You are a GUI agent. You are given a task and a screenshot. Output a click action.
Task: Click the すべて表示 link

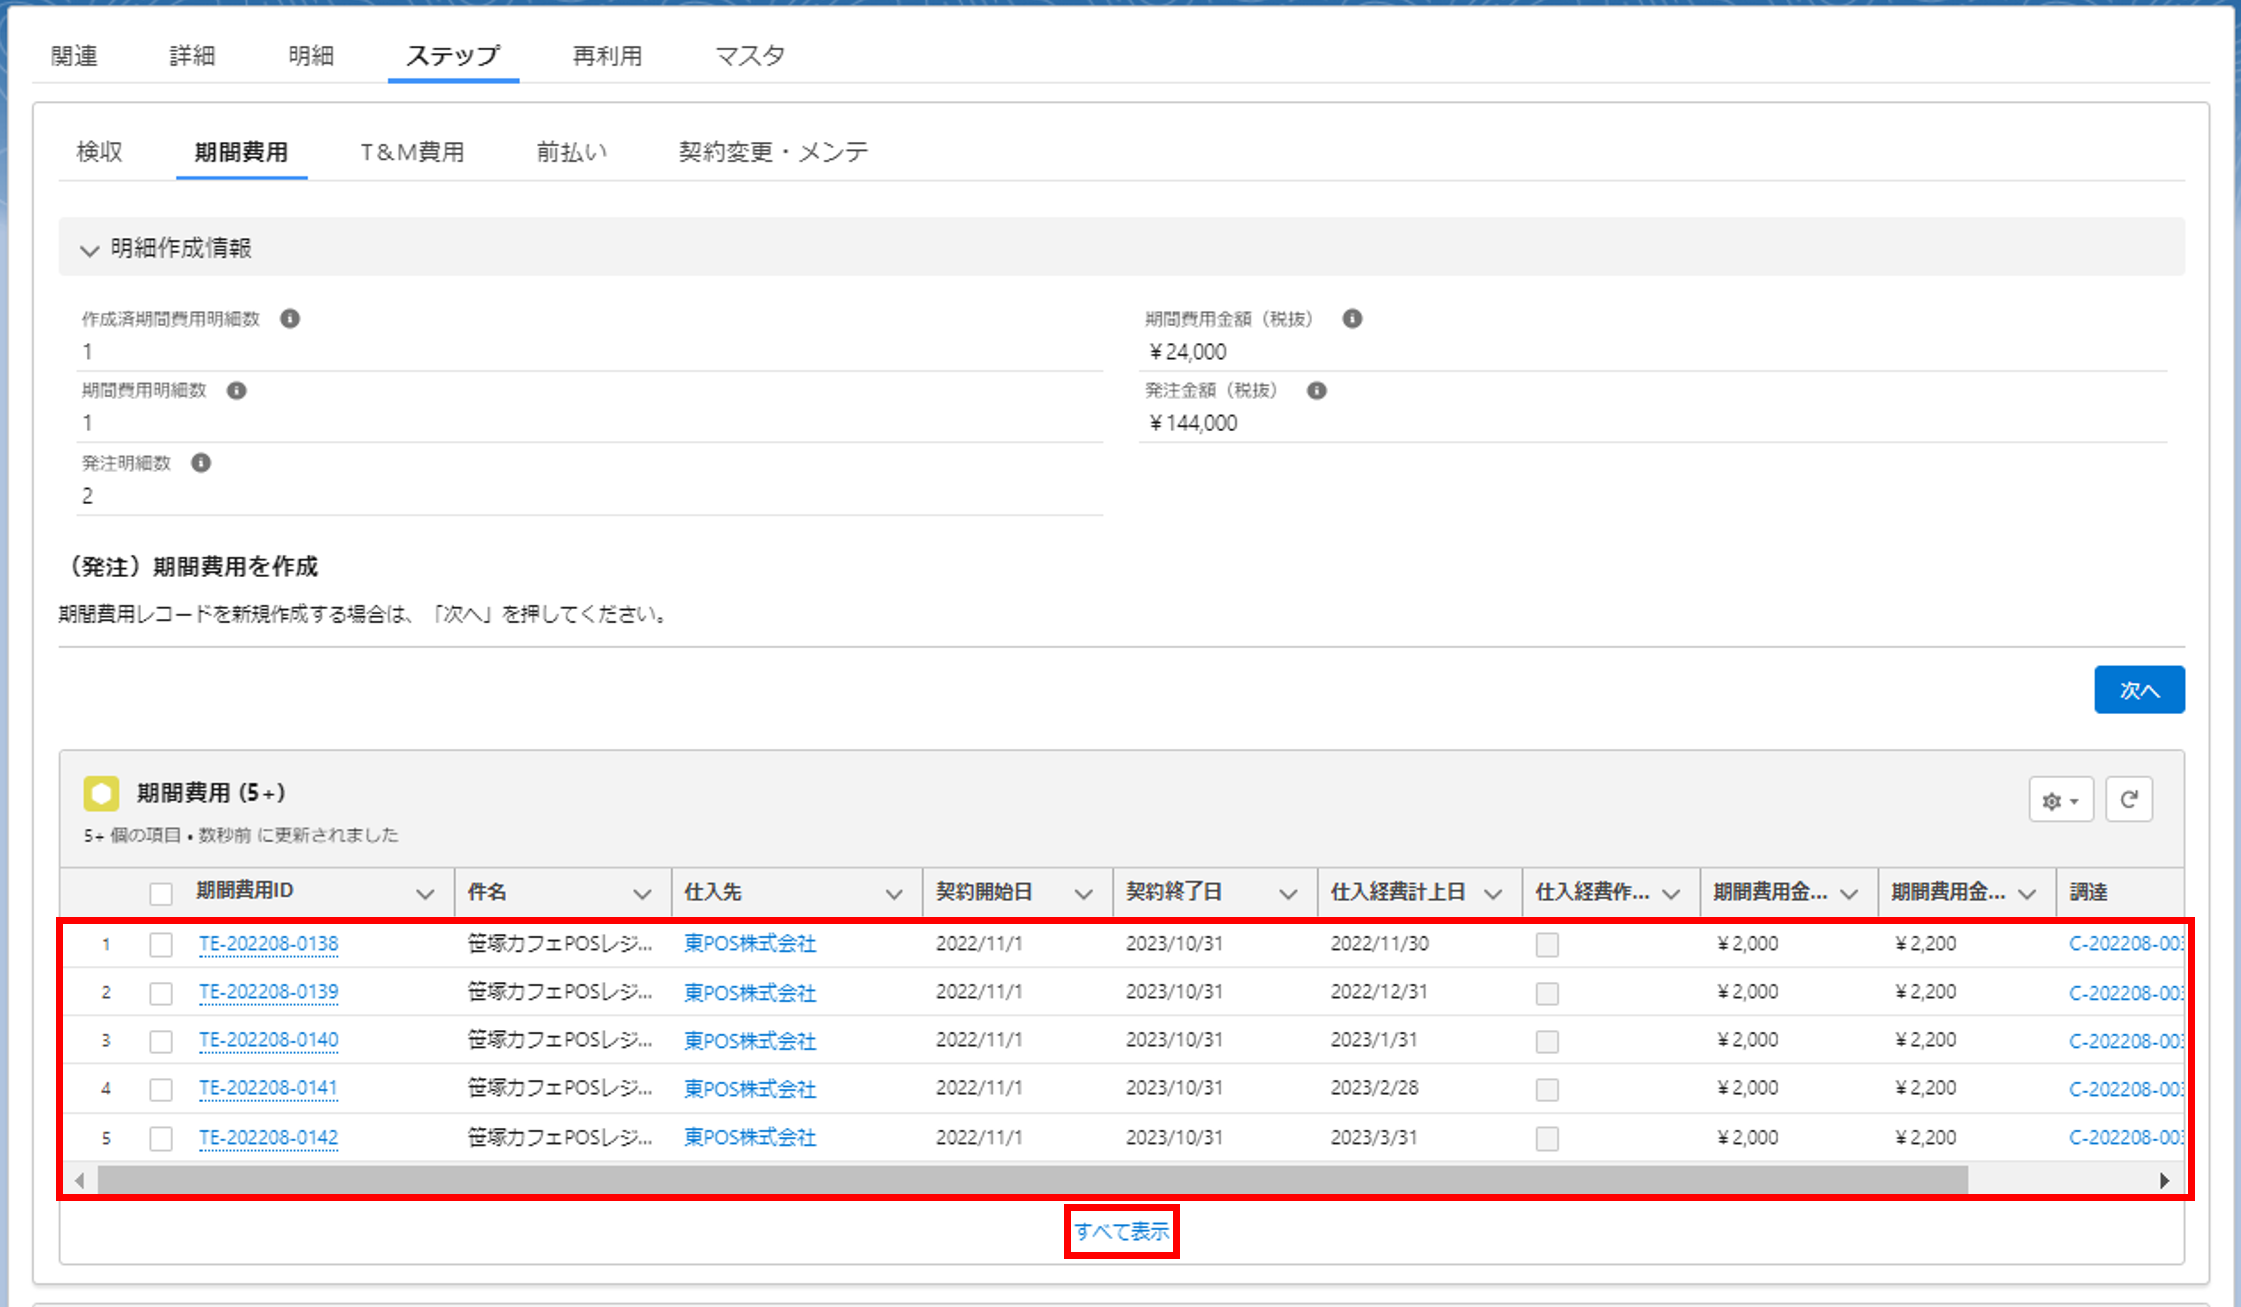[1121, 1232]
